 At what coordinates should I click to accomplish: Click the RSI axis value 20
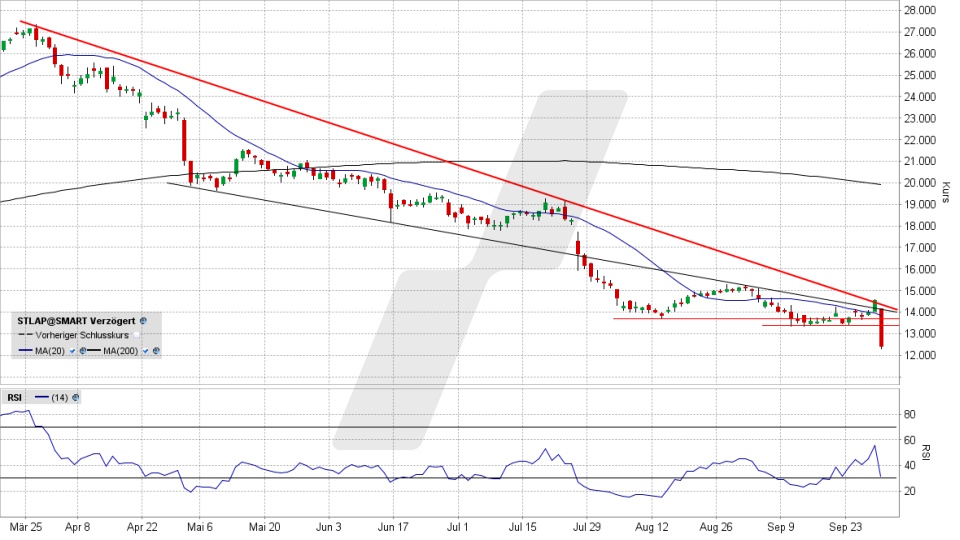pyautogui.click(x=910, y=492)
